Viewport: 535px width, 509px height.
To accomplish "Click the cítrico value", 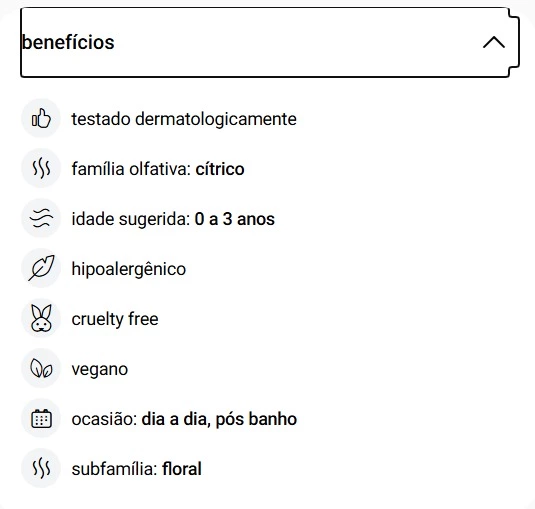I will pyautogui.click(x=220, y=169).
